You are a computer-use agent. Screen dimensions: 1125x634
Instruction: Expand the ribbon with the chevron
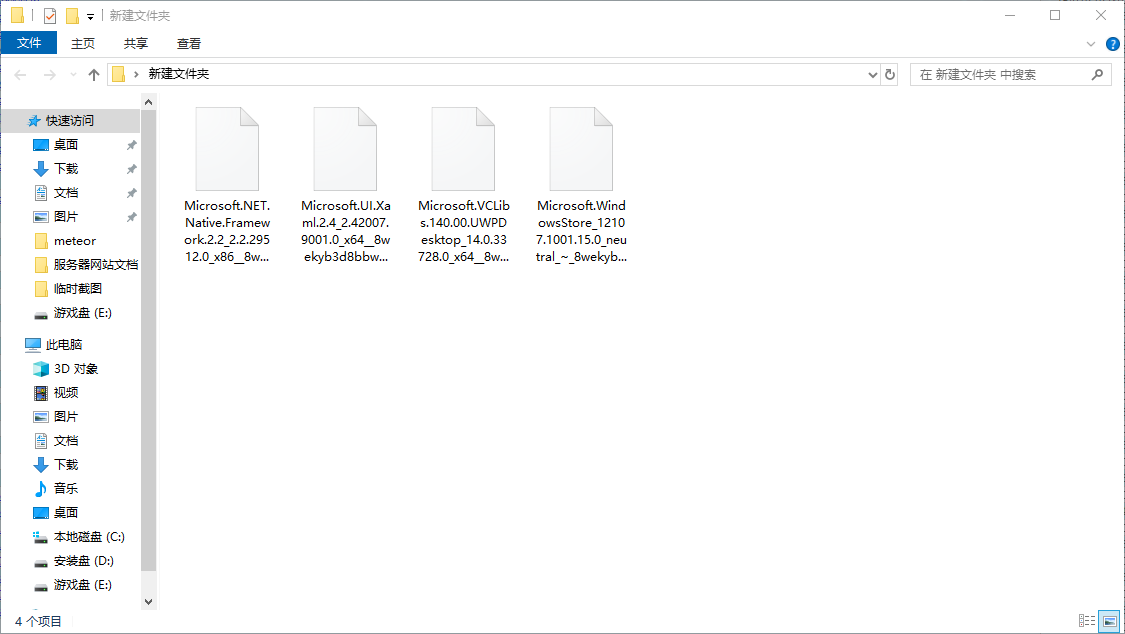[x=1091, y=44]
